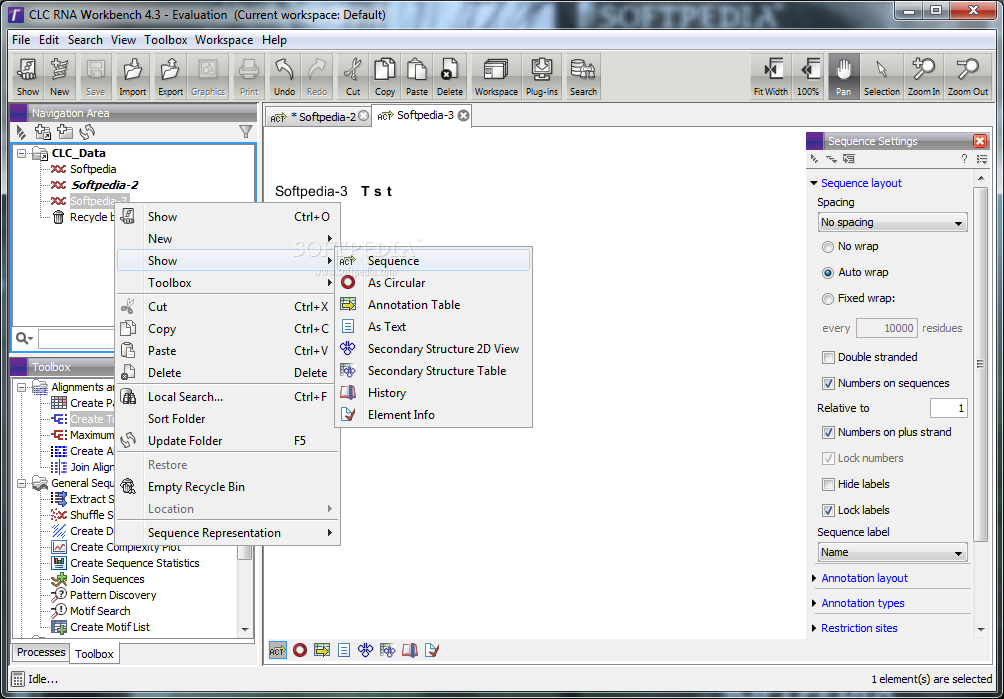Choose Sequence in the Show submenu

click(x=433, y=261)
